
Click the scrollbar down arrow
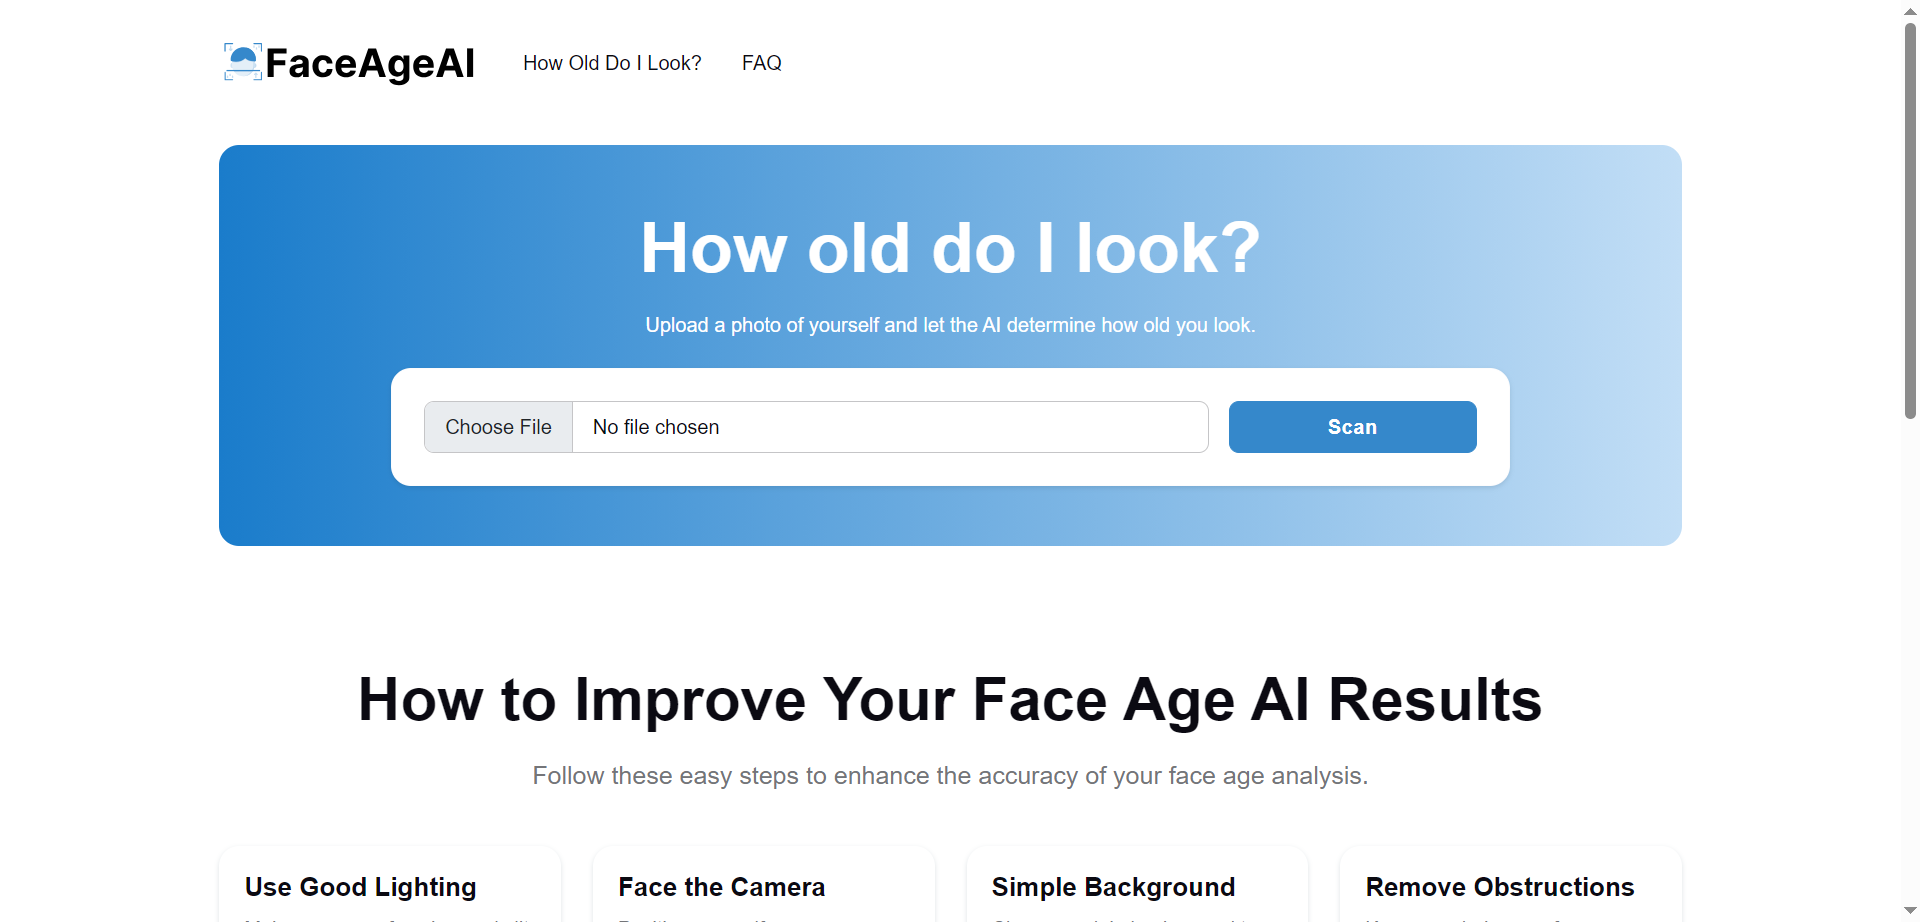(x=1910, y=910)
